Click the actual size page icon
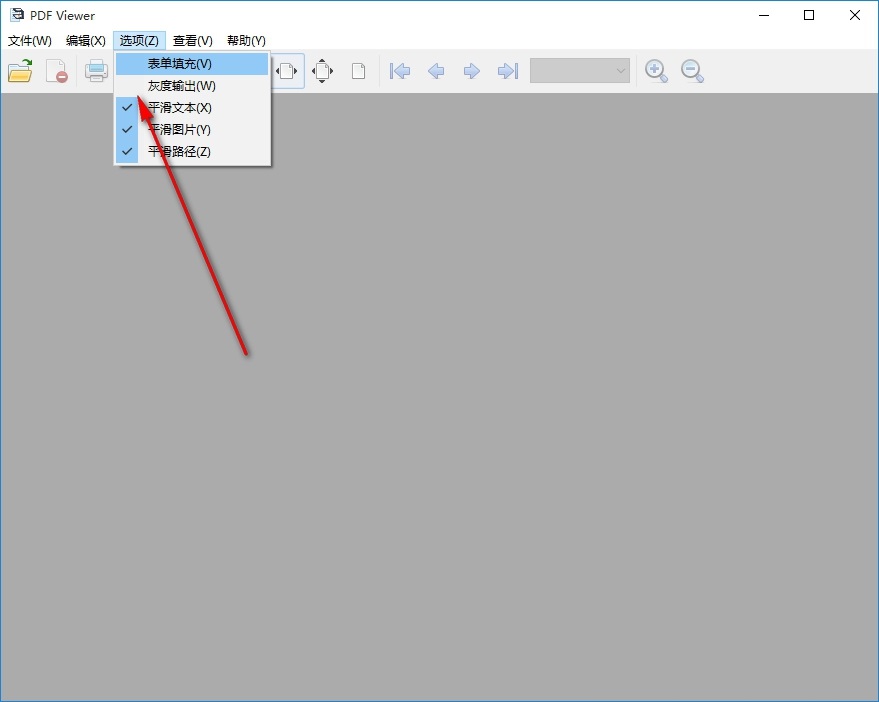879x702 pixels. tap(358, 71)
